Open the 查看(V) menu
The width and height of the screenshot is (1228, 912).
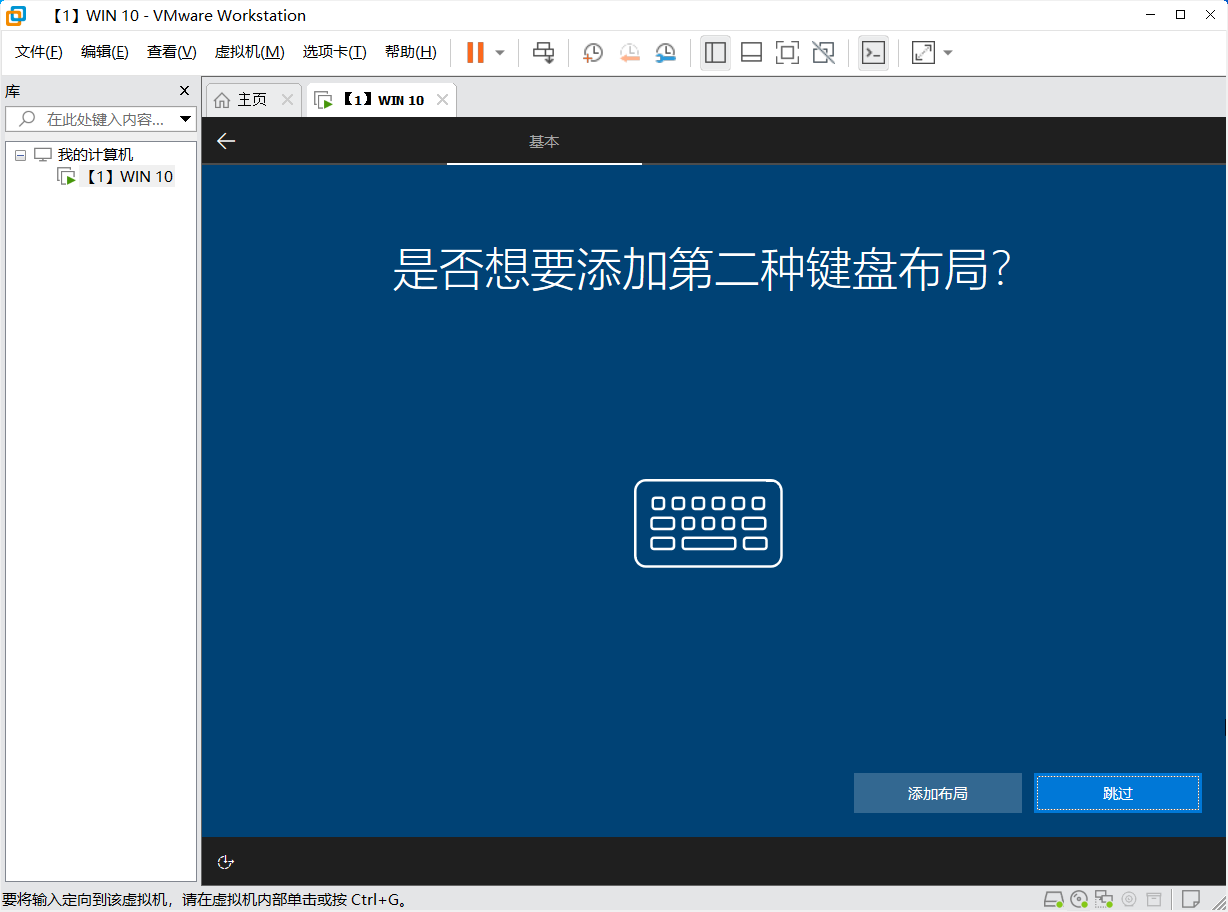(171, 52)
